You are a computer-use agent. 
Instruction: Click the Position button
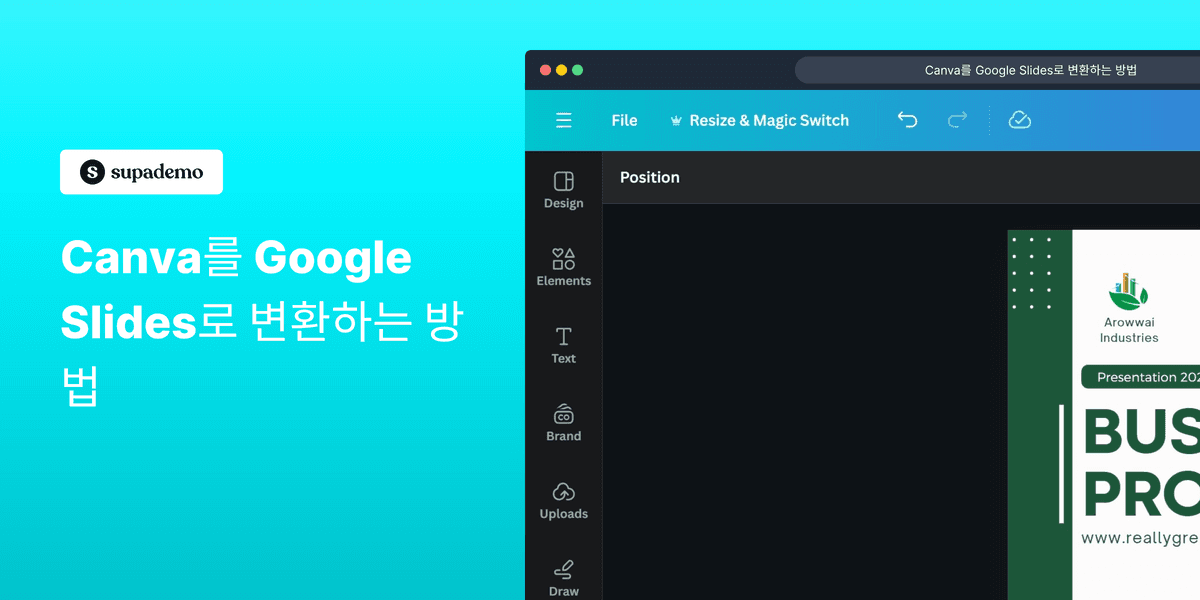pyautogui.click(x=649, y=177)
